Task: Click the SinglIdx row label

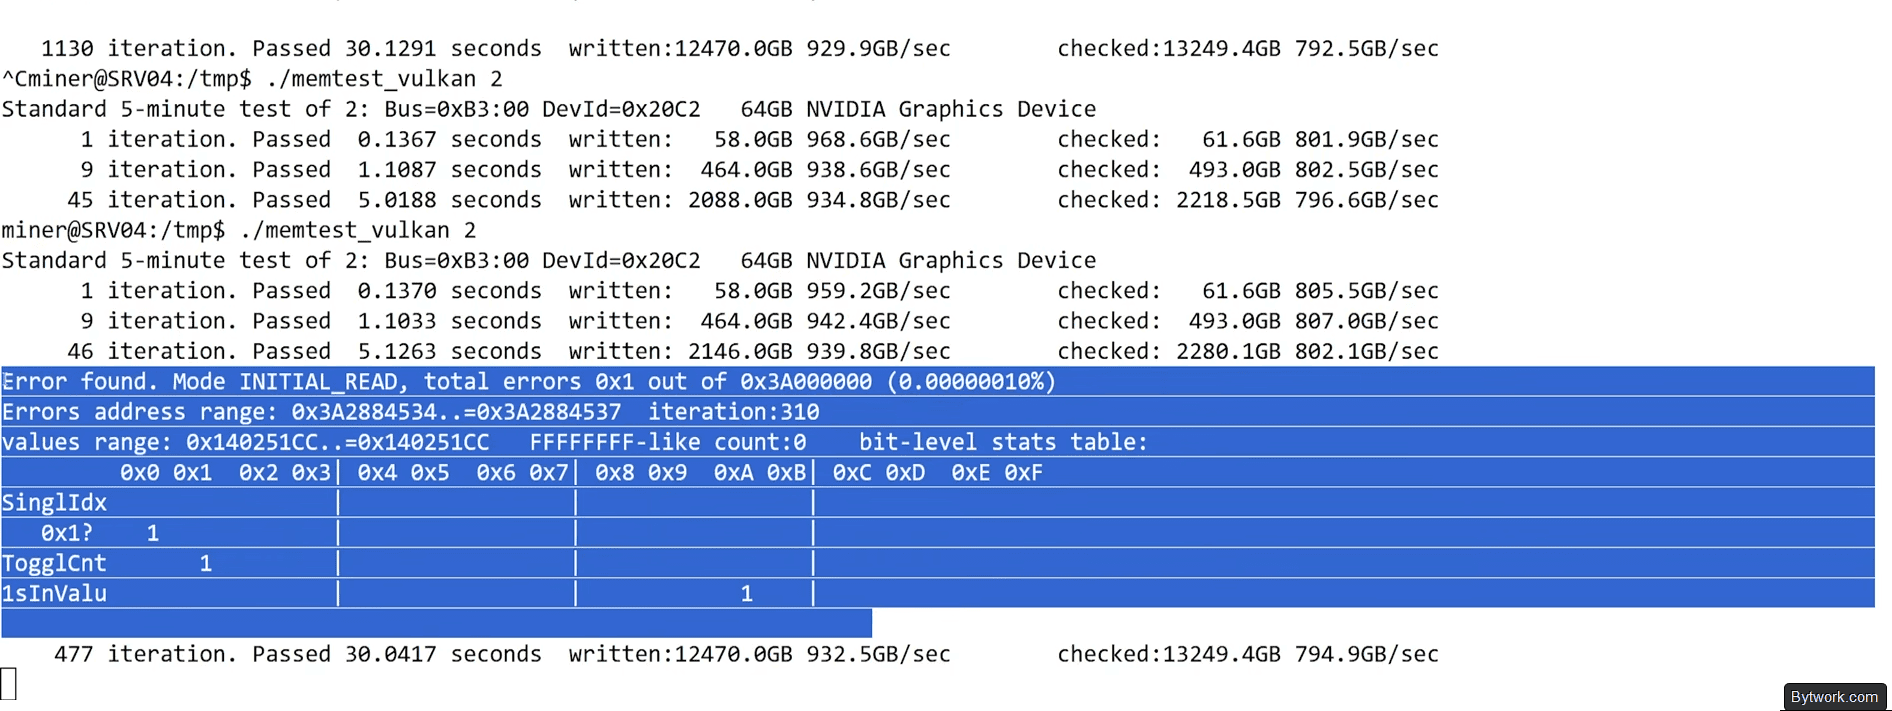Action: click(x=54, y=502)
